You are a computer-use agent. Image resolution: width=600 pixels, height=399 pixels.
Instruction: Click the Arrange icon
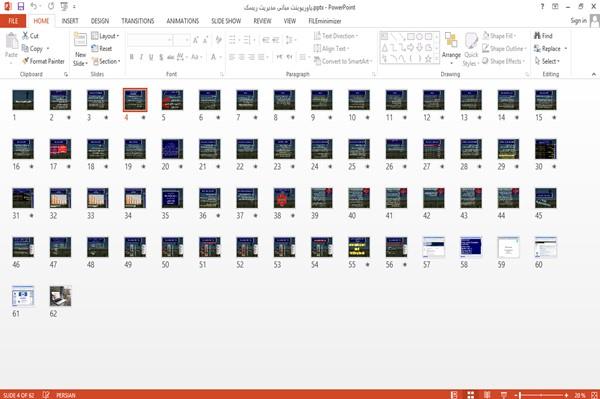tap(451, 41)
